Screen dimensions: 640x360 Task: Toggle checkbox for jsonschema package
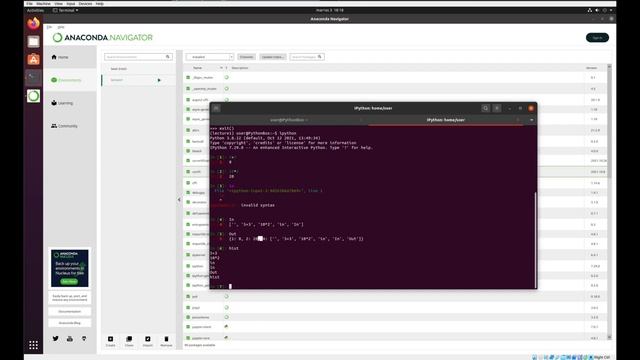pos(188,317)
